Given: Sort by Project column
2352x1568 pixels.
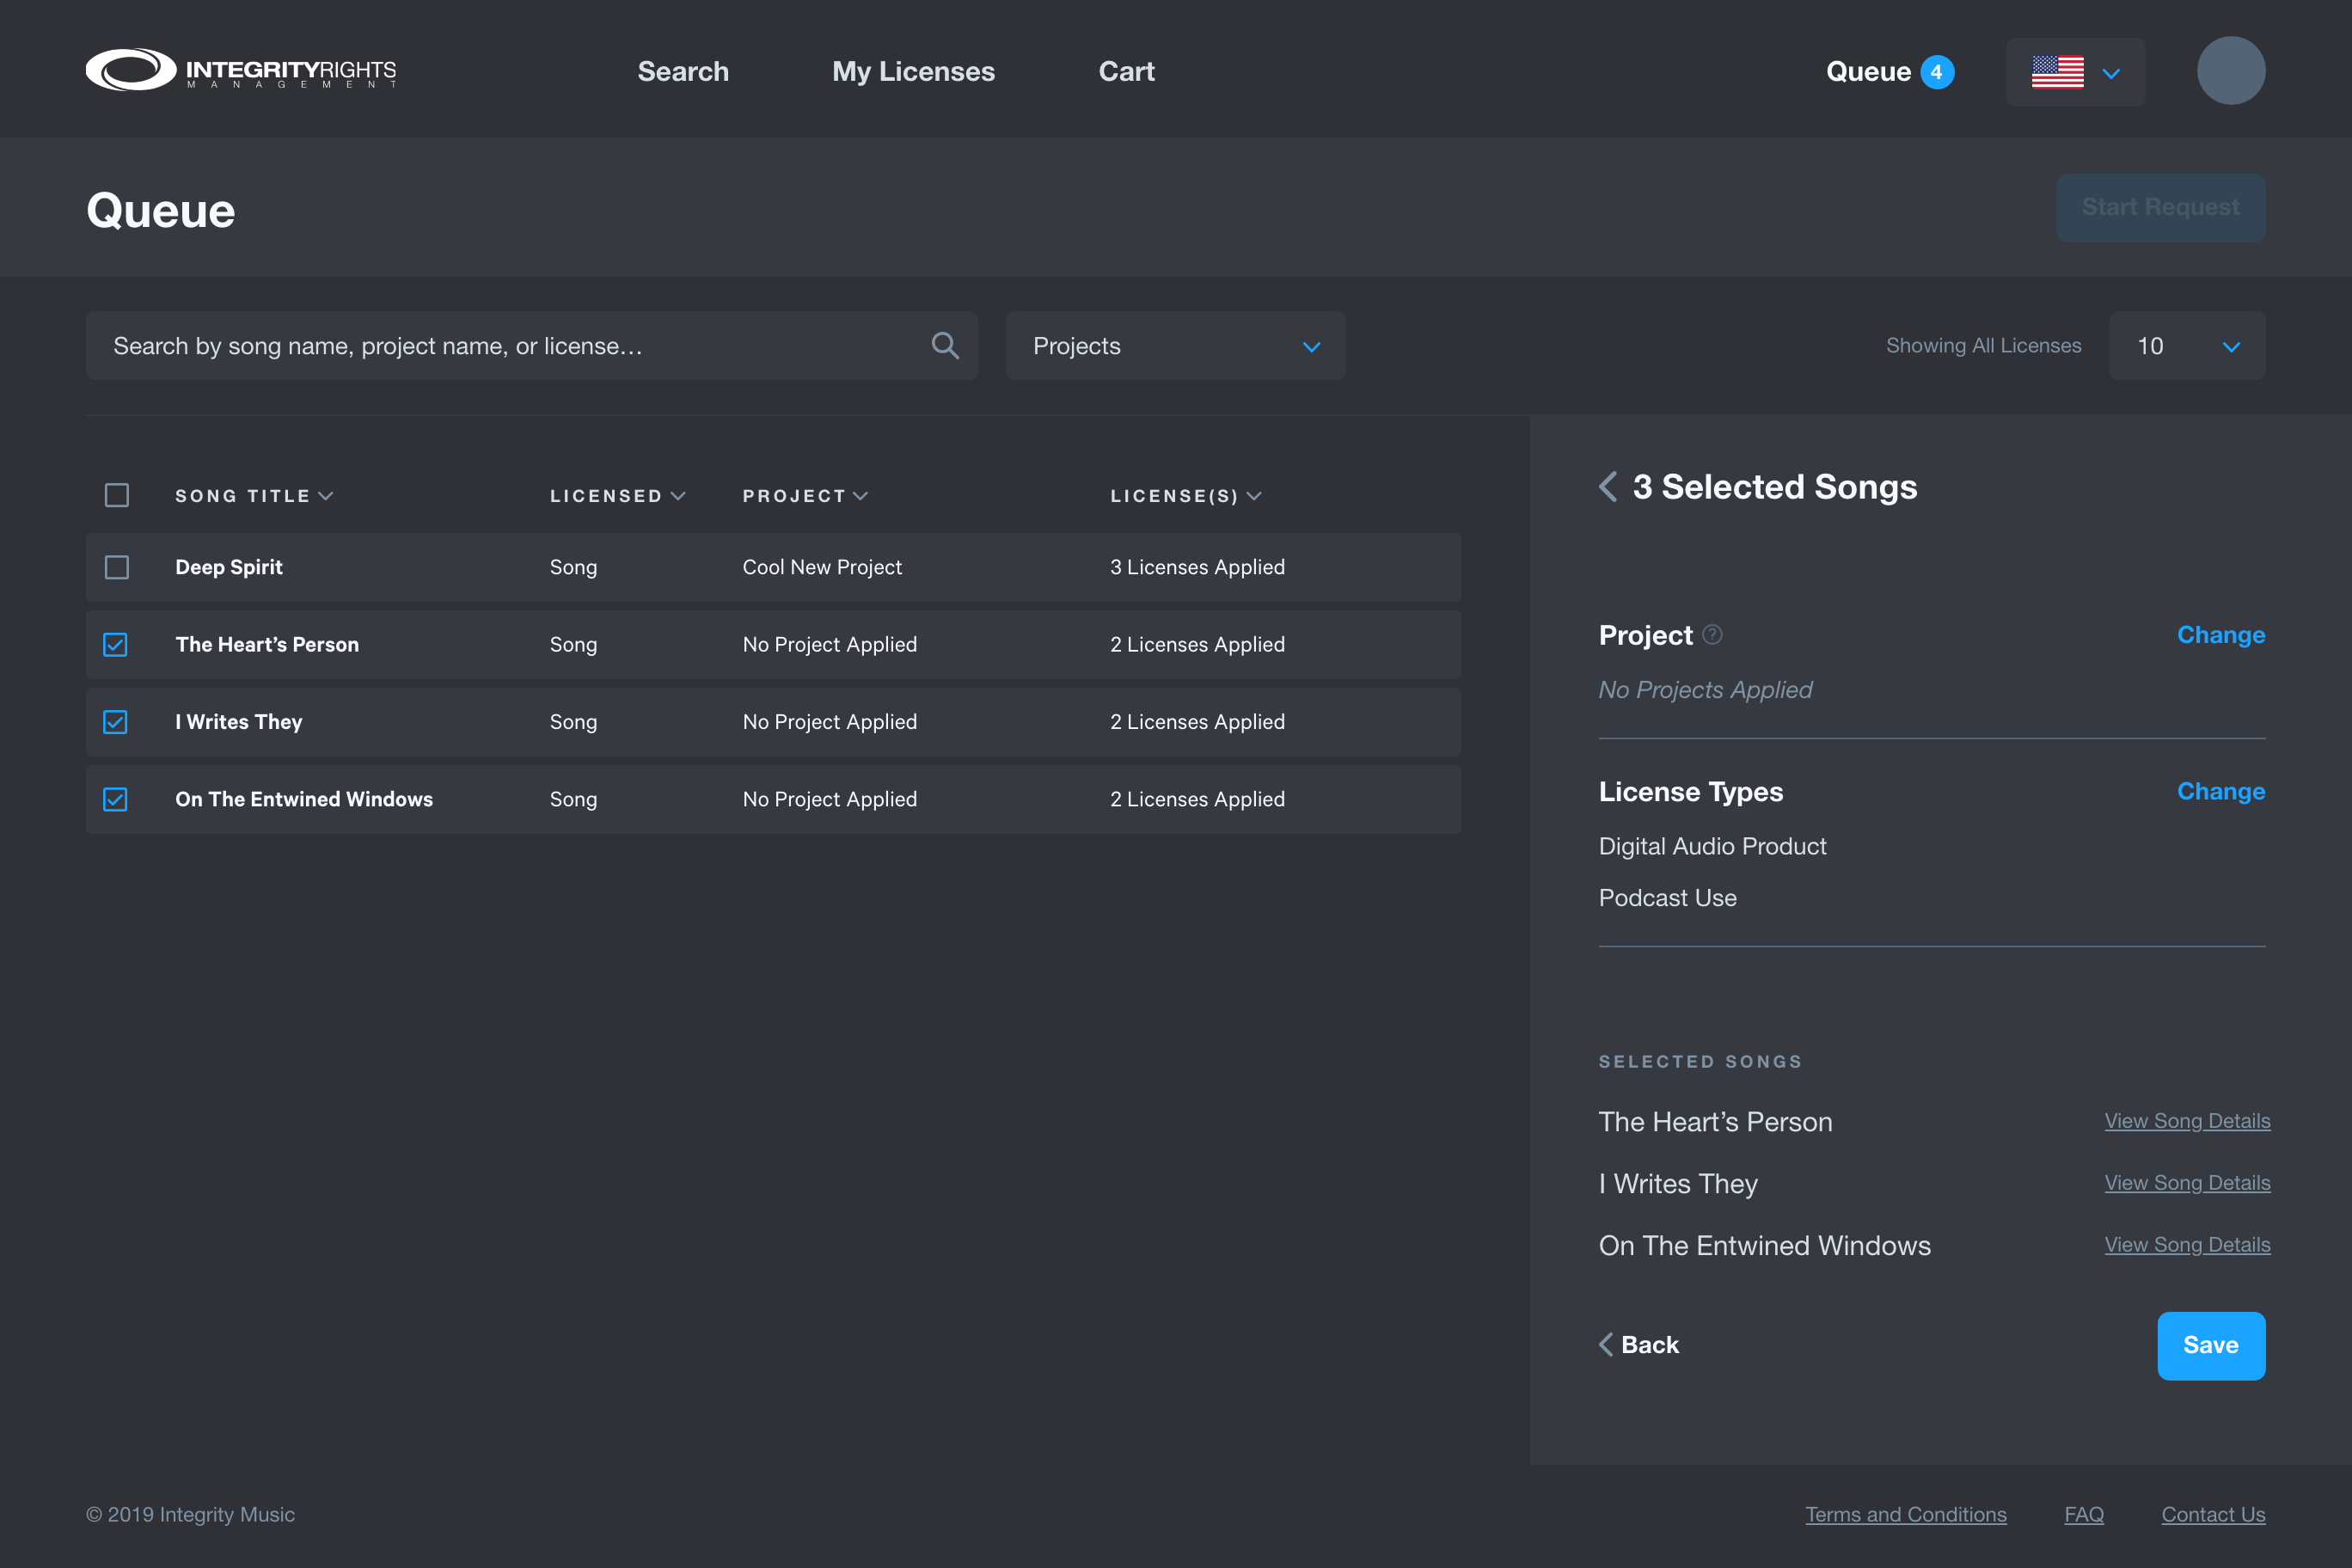Looking at the screenshot, I should click(805, 496).
